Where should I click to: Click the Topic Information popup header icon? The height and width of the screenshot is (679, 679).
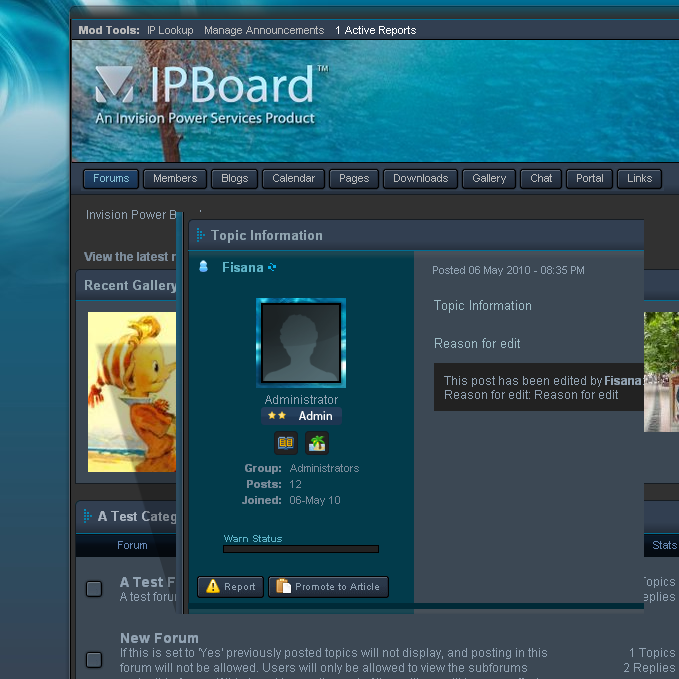(x=200, y=235)
